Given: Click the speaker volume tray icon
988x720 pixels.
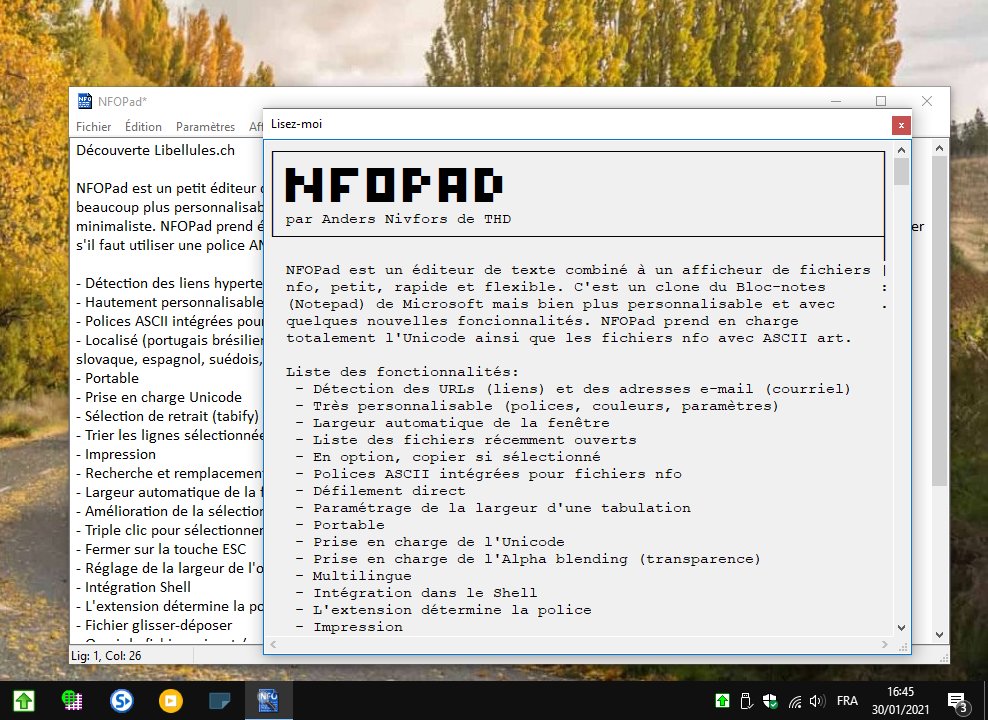Looking at the screenshot, I should [817, 700].
